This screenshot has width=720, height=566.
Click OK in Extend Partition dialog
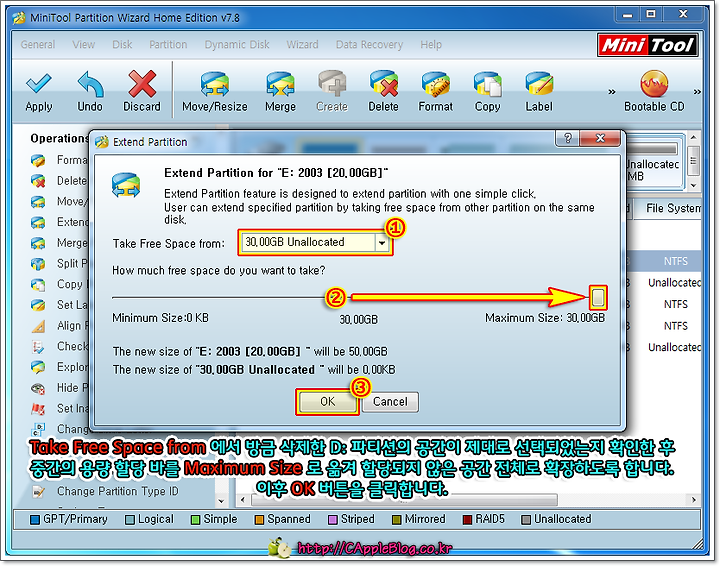point(328,402)
